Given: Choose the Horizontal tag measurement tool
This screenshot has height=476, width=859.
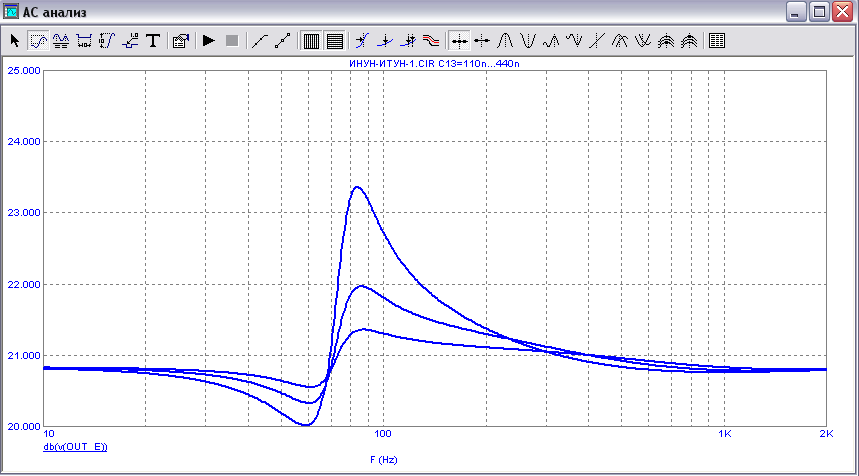Looking at the screenshot, I should [84, 41].
